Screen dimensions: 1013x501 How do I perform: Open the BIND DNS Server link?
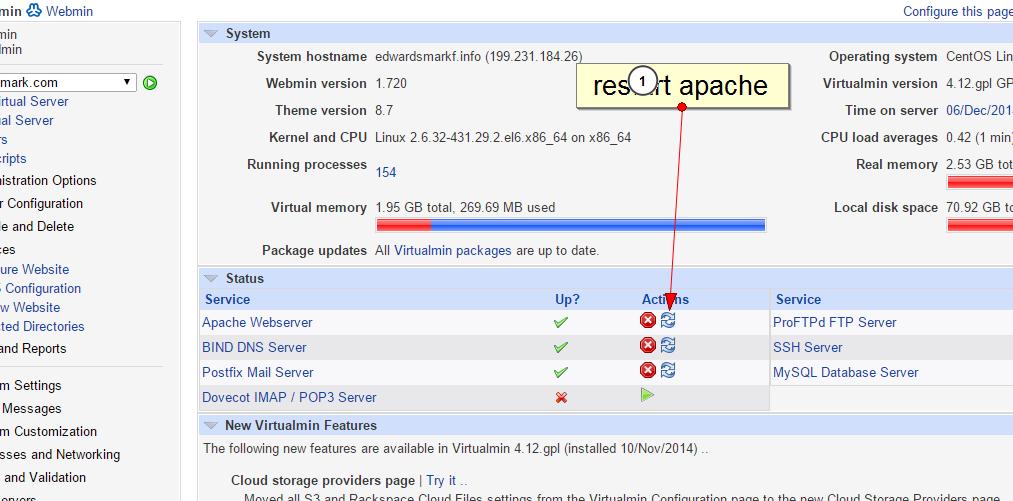(254, 347)
